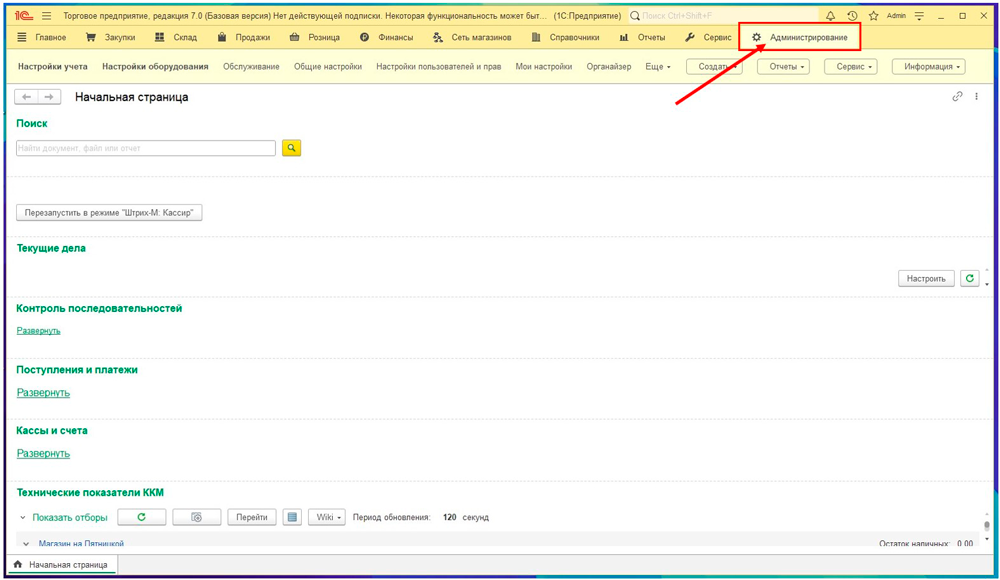Open notifications bell in title bar
The image size is (1000, 580).
tap(830, 16)
